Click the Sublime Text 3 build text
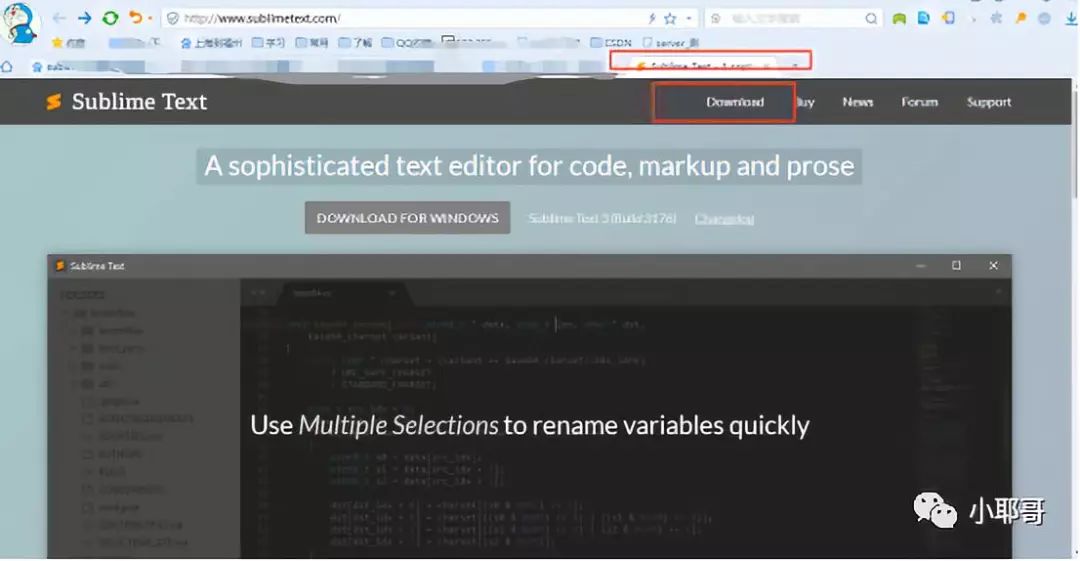 [602, 218]
